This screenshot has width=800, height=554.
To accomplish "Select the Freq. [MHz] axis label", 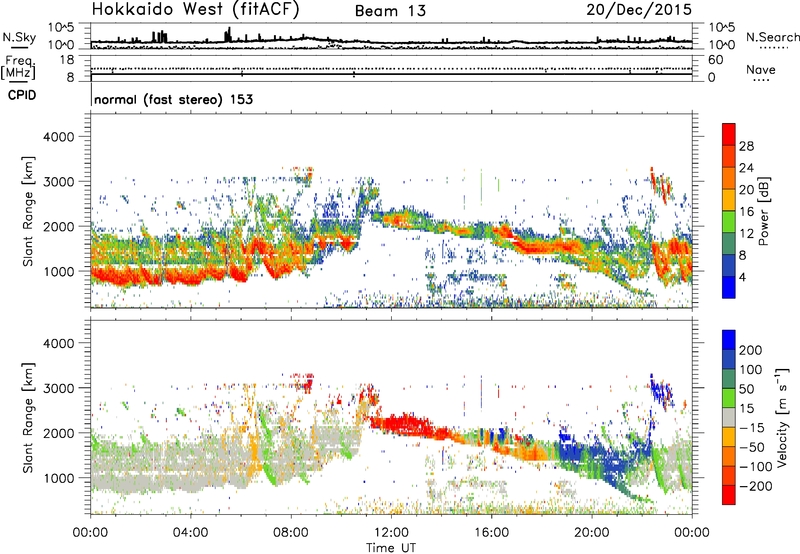I will pyautogui.click(x=18, y=68).
